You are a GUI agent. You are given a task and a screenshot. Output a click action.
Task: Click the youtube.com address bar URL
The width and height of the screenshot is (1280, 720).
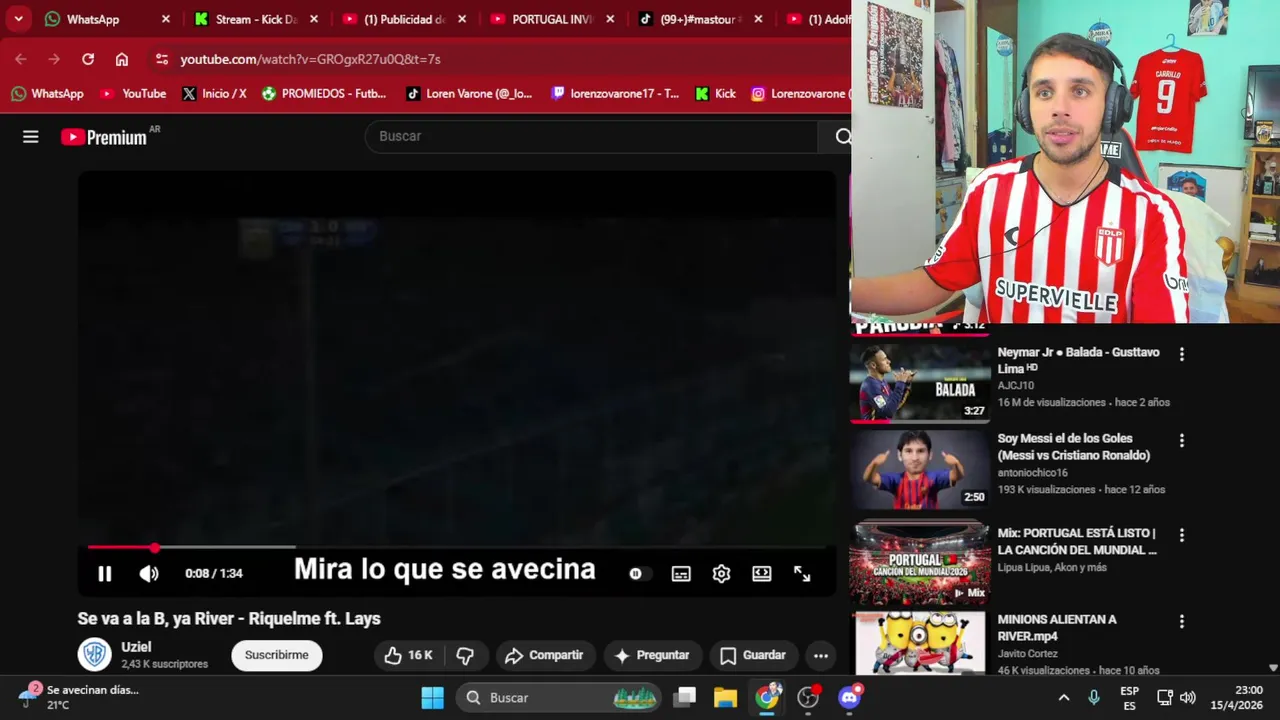click(x=310, y=59)
